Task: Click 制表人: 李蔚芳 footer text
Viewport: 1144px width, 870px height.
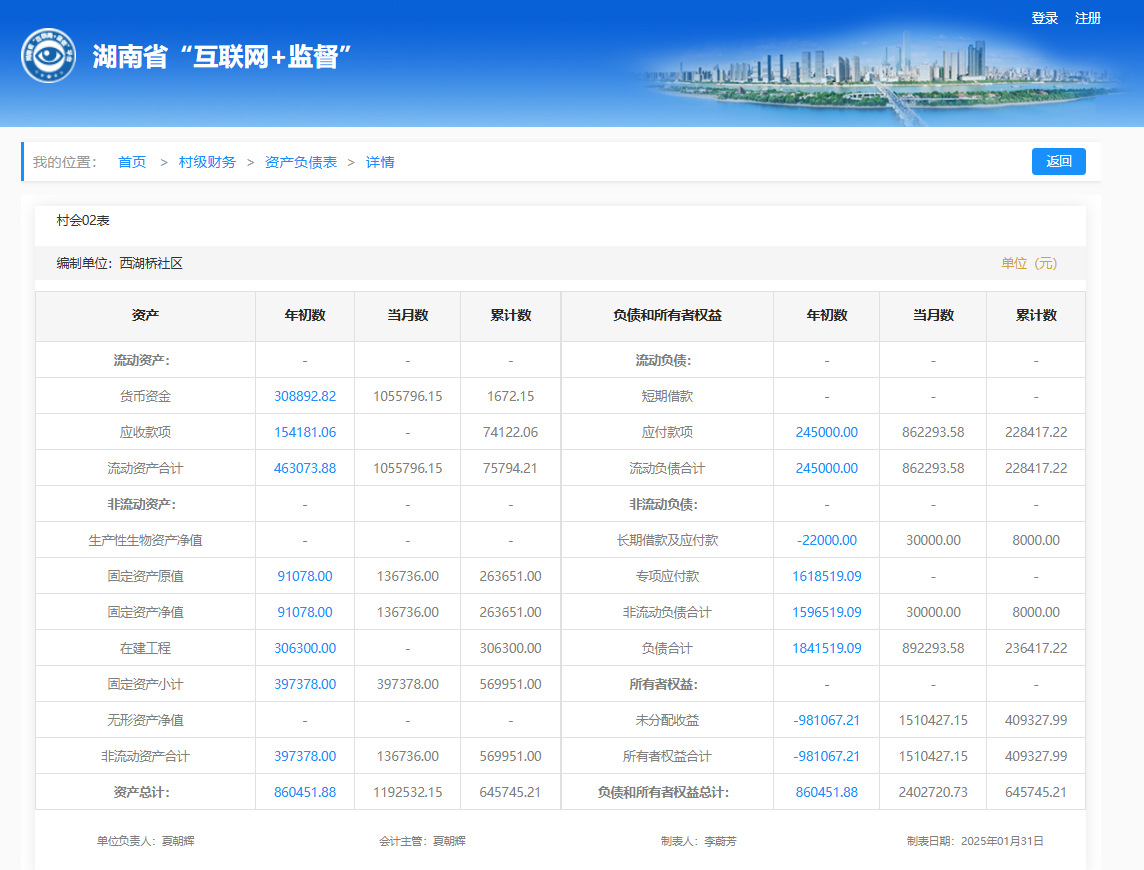Action: coord(698,841)
